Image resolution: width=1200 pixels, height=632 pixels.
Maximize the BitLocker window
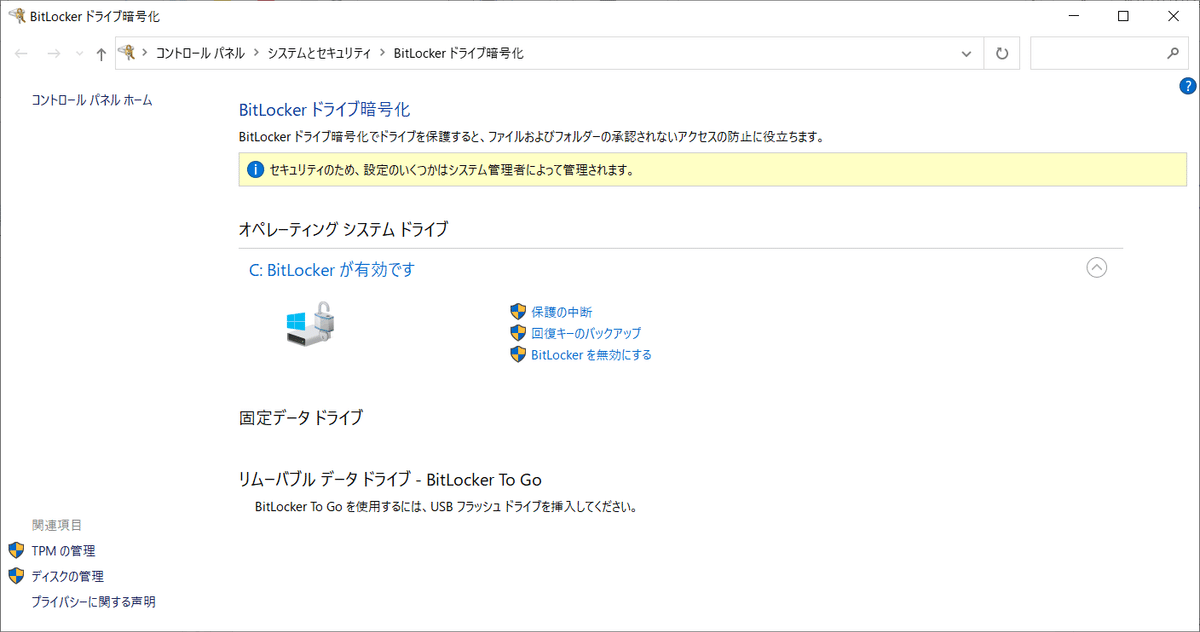[1123, 16]
